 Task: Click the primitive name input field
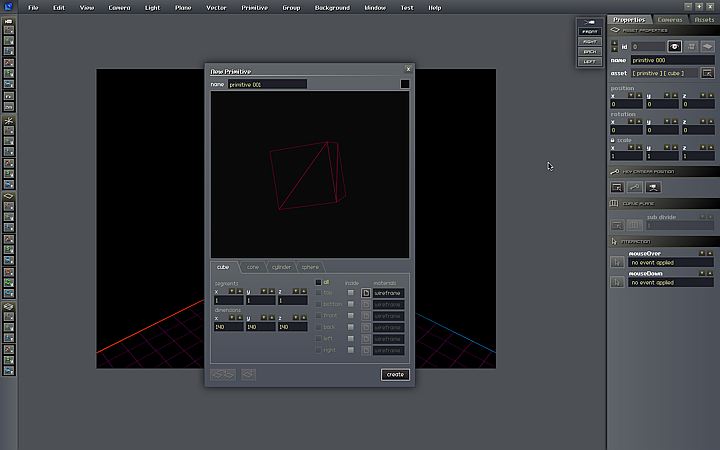point(266,84)
